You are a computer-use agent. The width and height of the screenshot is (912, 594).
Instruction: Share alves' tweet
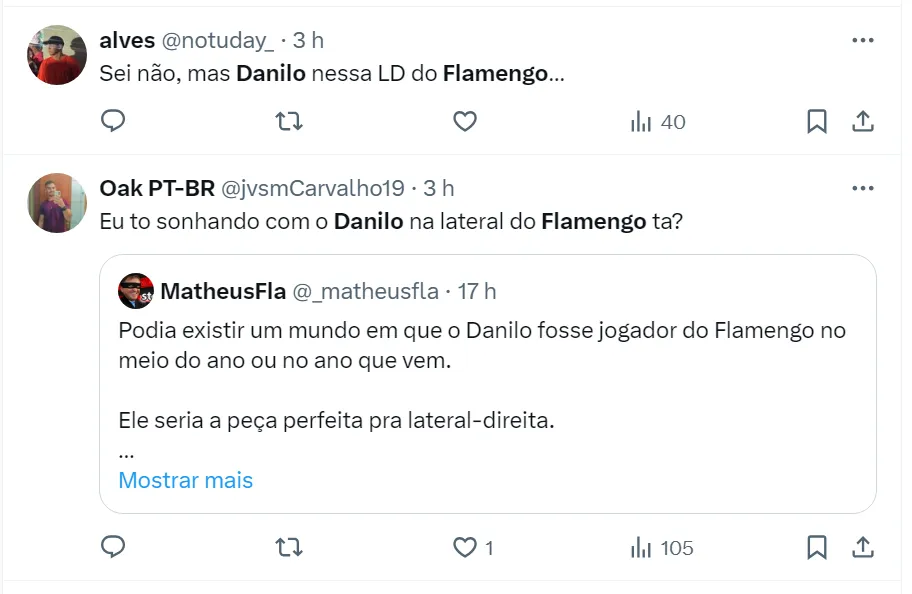tap(863, 122)
